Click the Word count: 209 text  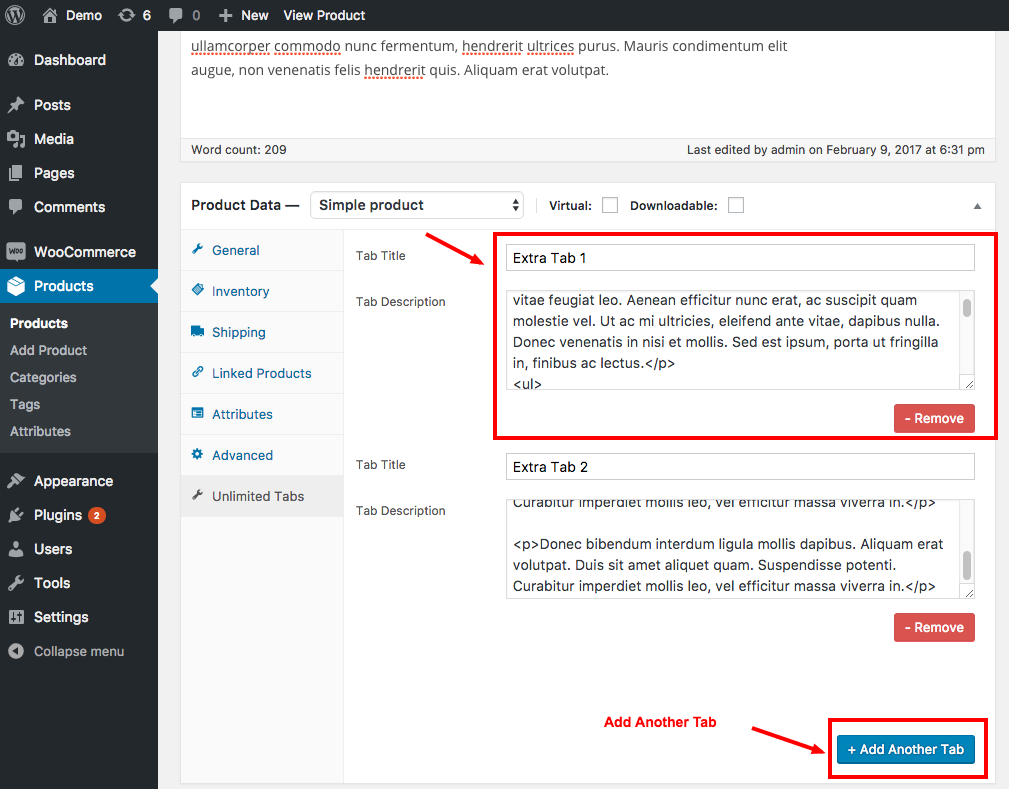coord(239,149)
